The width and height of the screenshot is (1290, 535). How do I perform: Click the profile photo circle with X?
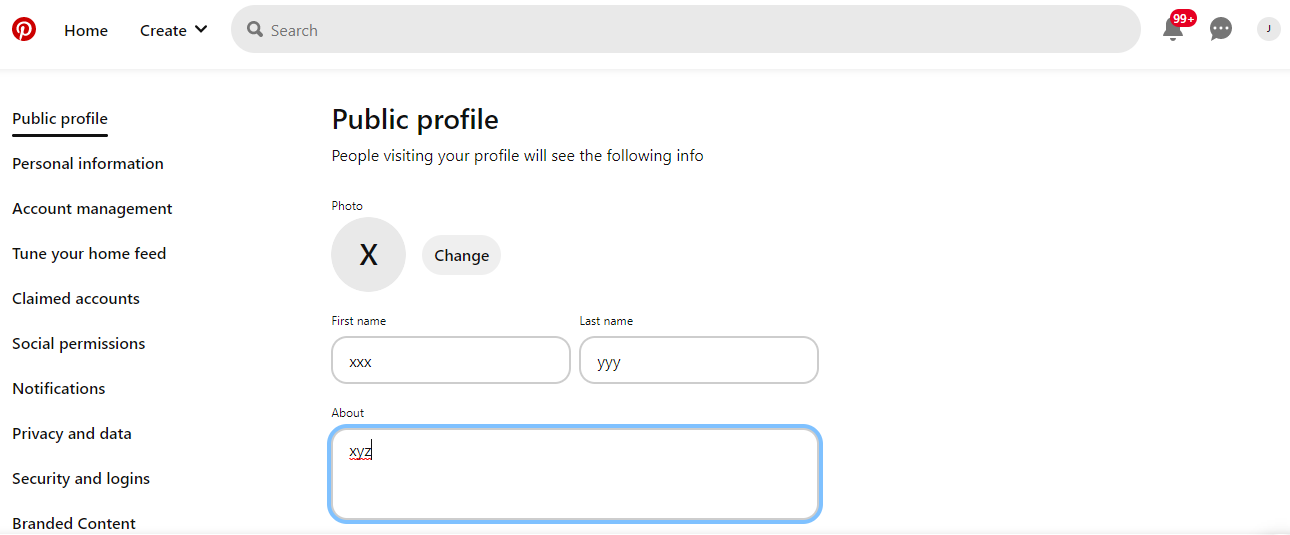[368, 255]
